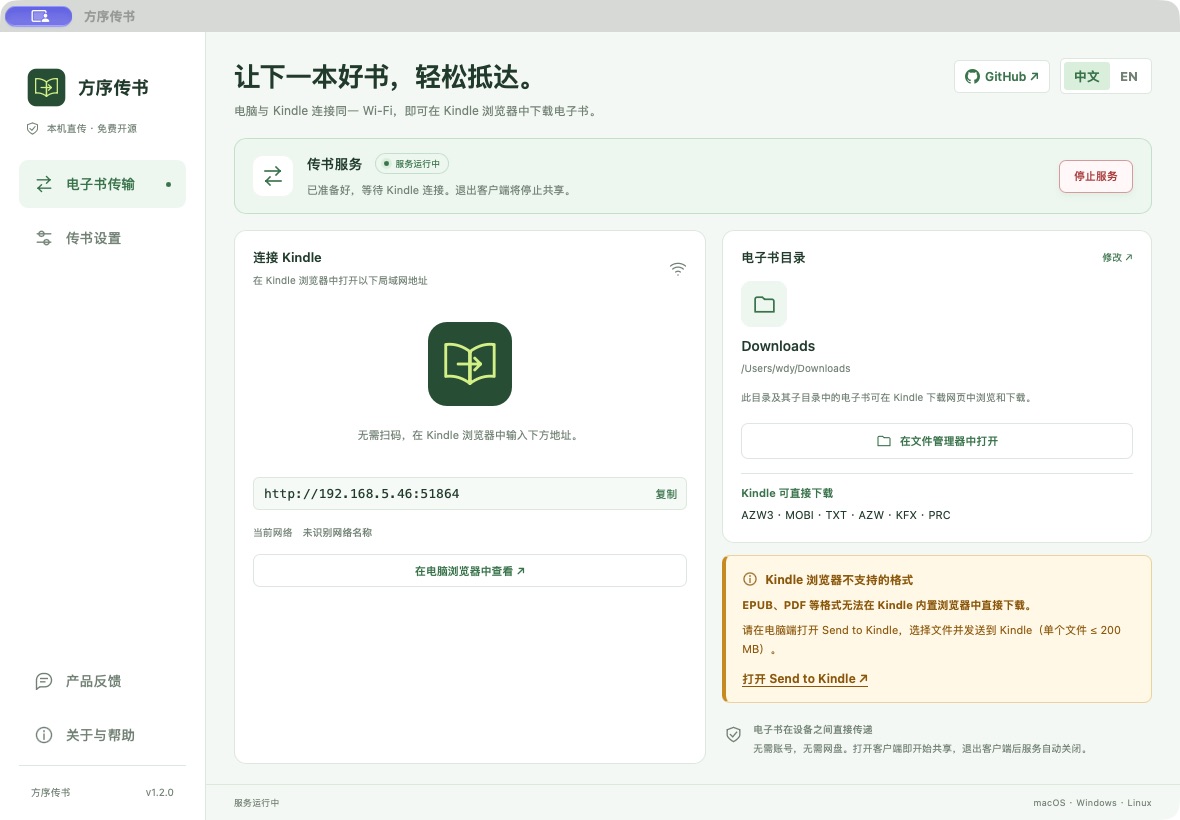Click the shield check icon beside 电子书在设备之间直接传递

pyautogui.click(x=734, y=735)
